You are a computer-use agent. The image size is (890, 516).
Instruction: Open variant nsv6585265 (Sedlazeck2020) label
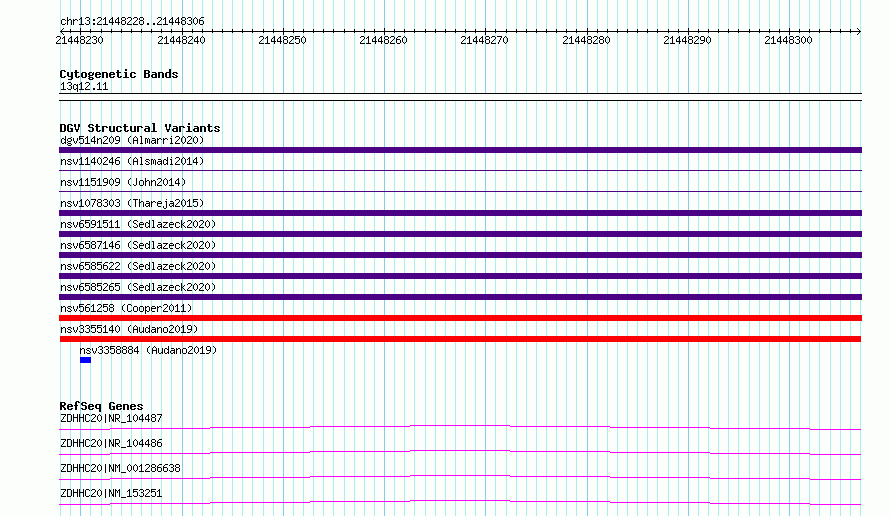(x=138, y=287)
